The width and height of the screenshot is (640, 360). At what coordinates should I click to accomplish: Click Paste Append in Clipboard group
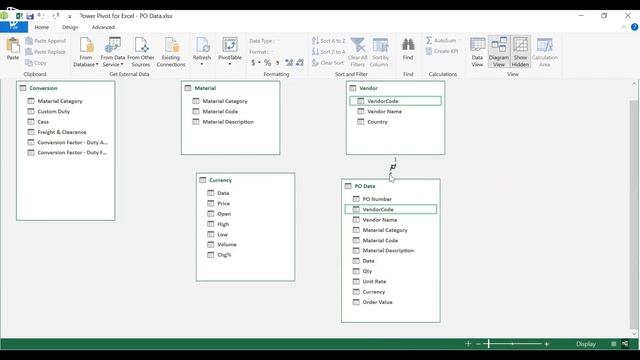click(x=45, y=41)
